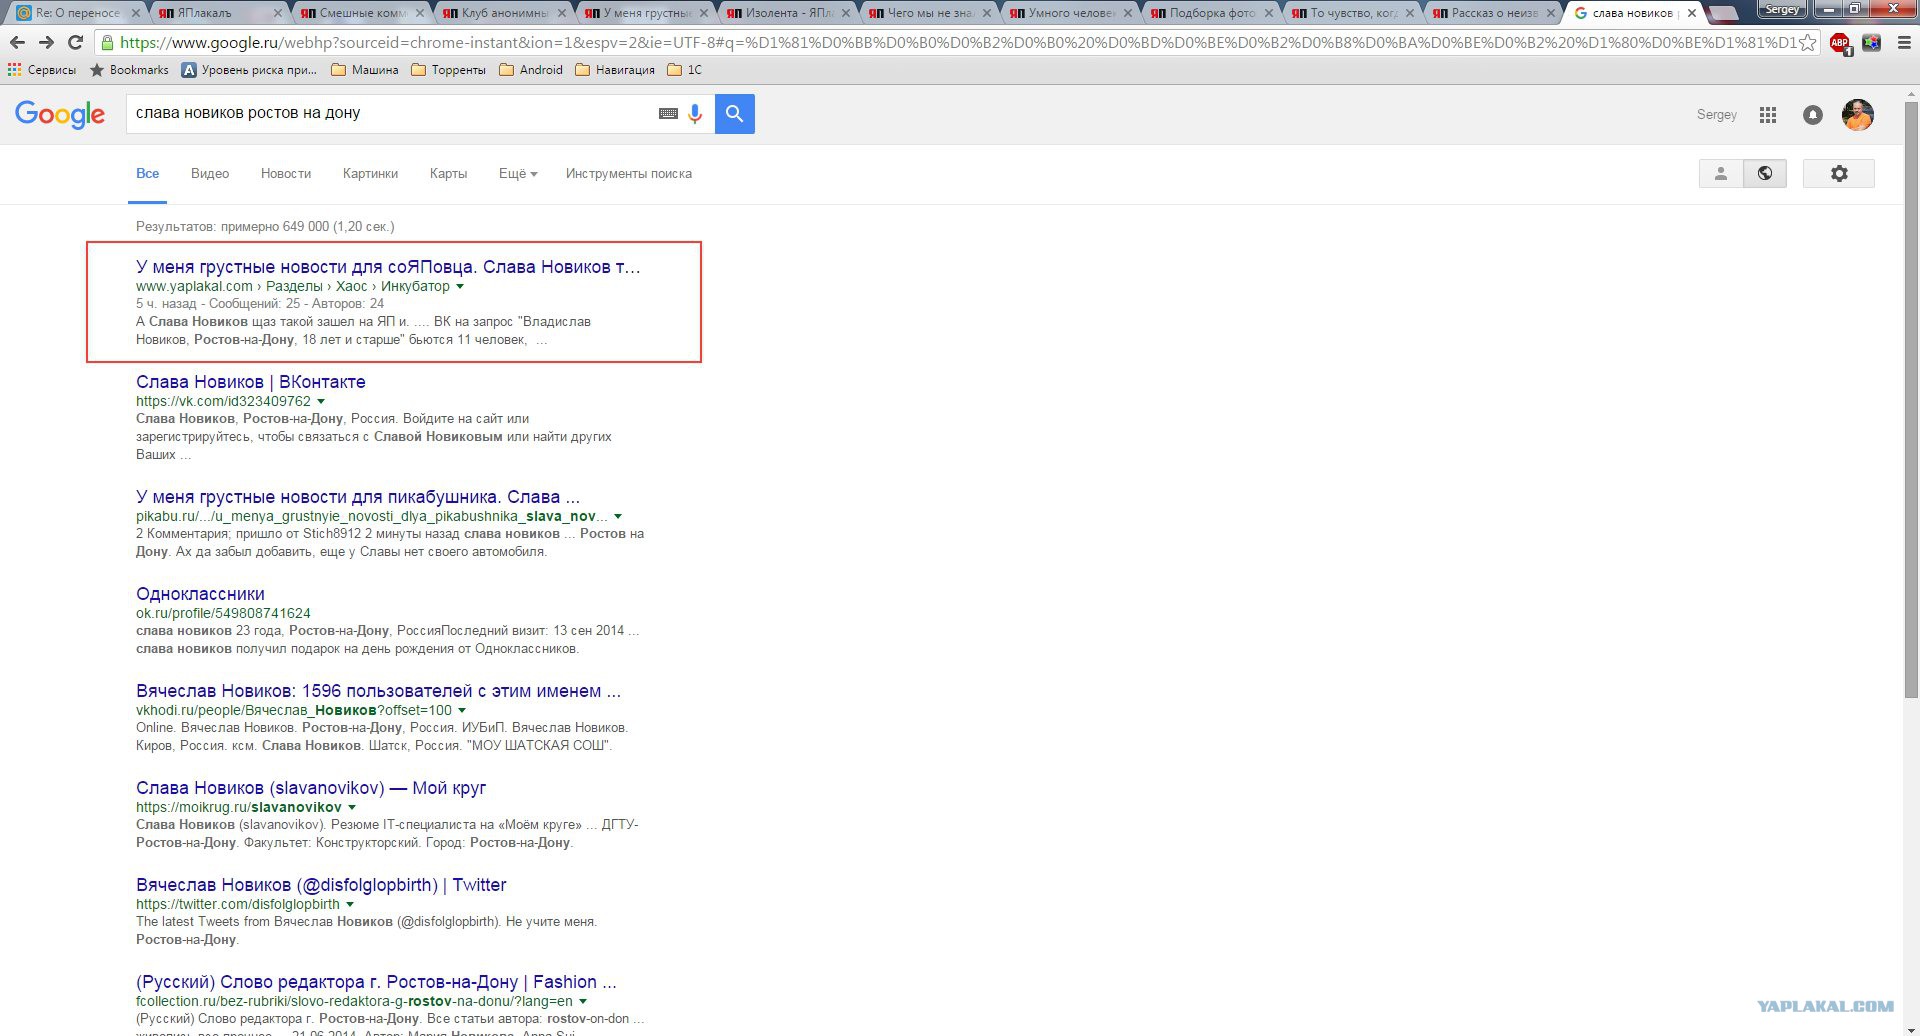The height and width of the screenshot is (1036, 1920).
Task: Close the active слава новиков tab
Action: pos(1692,13)
